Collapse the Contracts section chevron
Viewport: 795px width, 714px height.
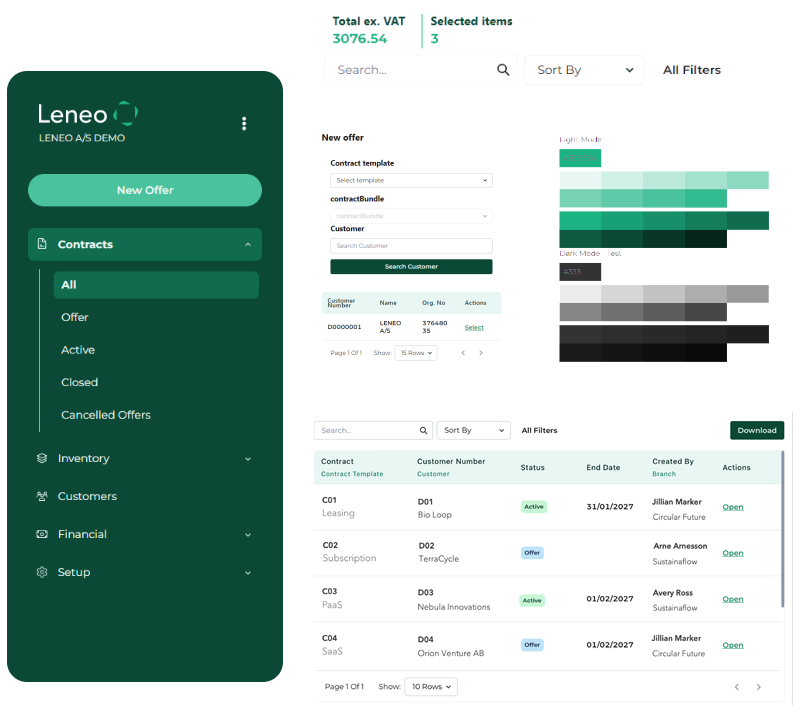247,244
